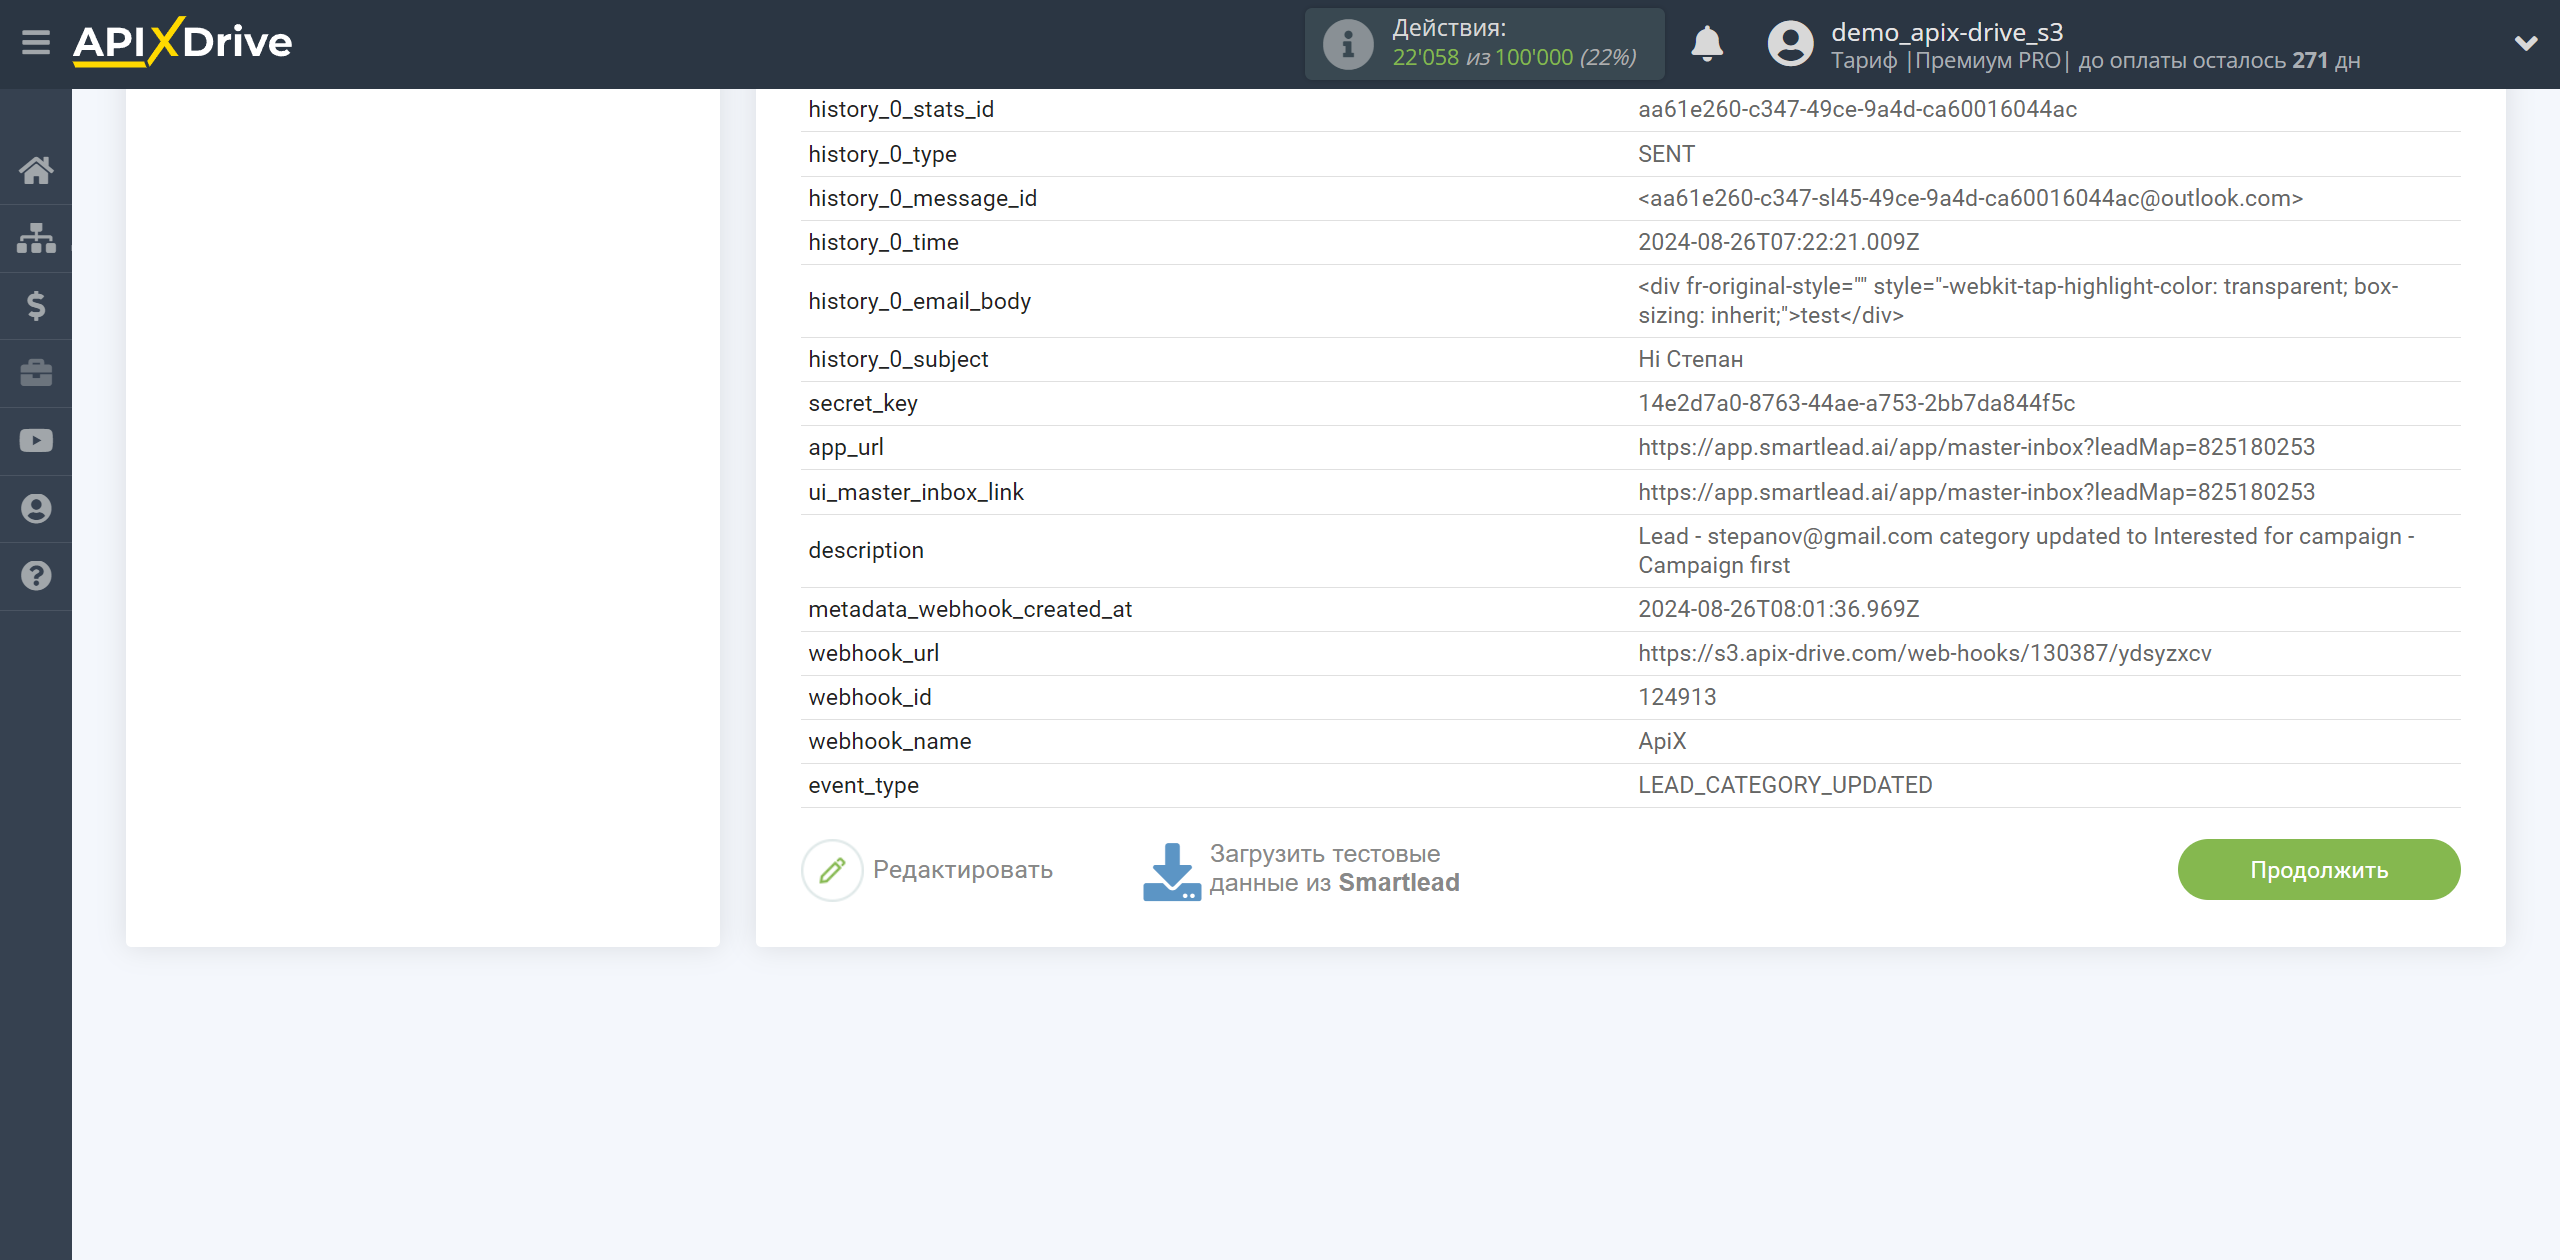Viewport: 2560px width, 1260px height.
Task: Load test data from Smartlead
Action: pyautogui.click(x=1334, y=869)
